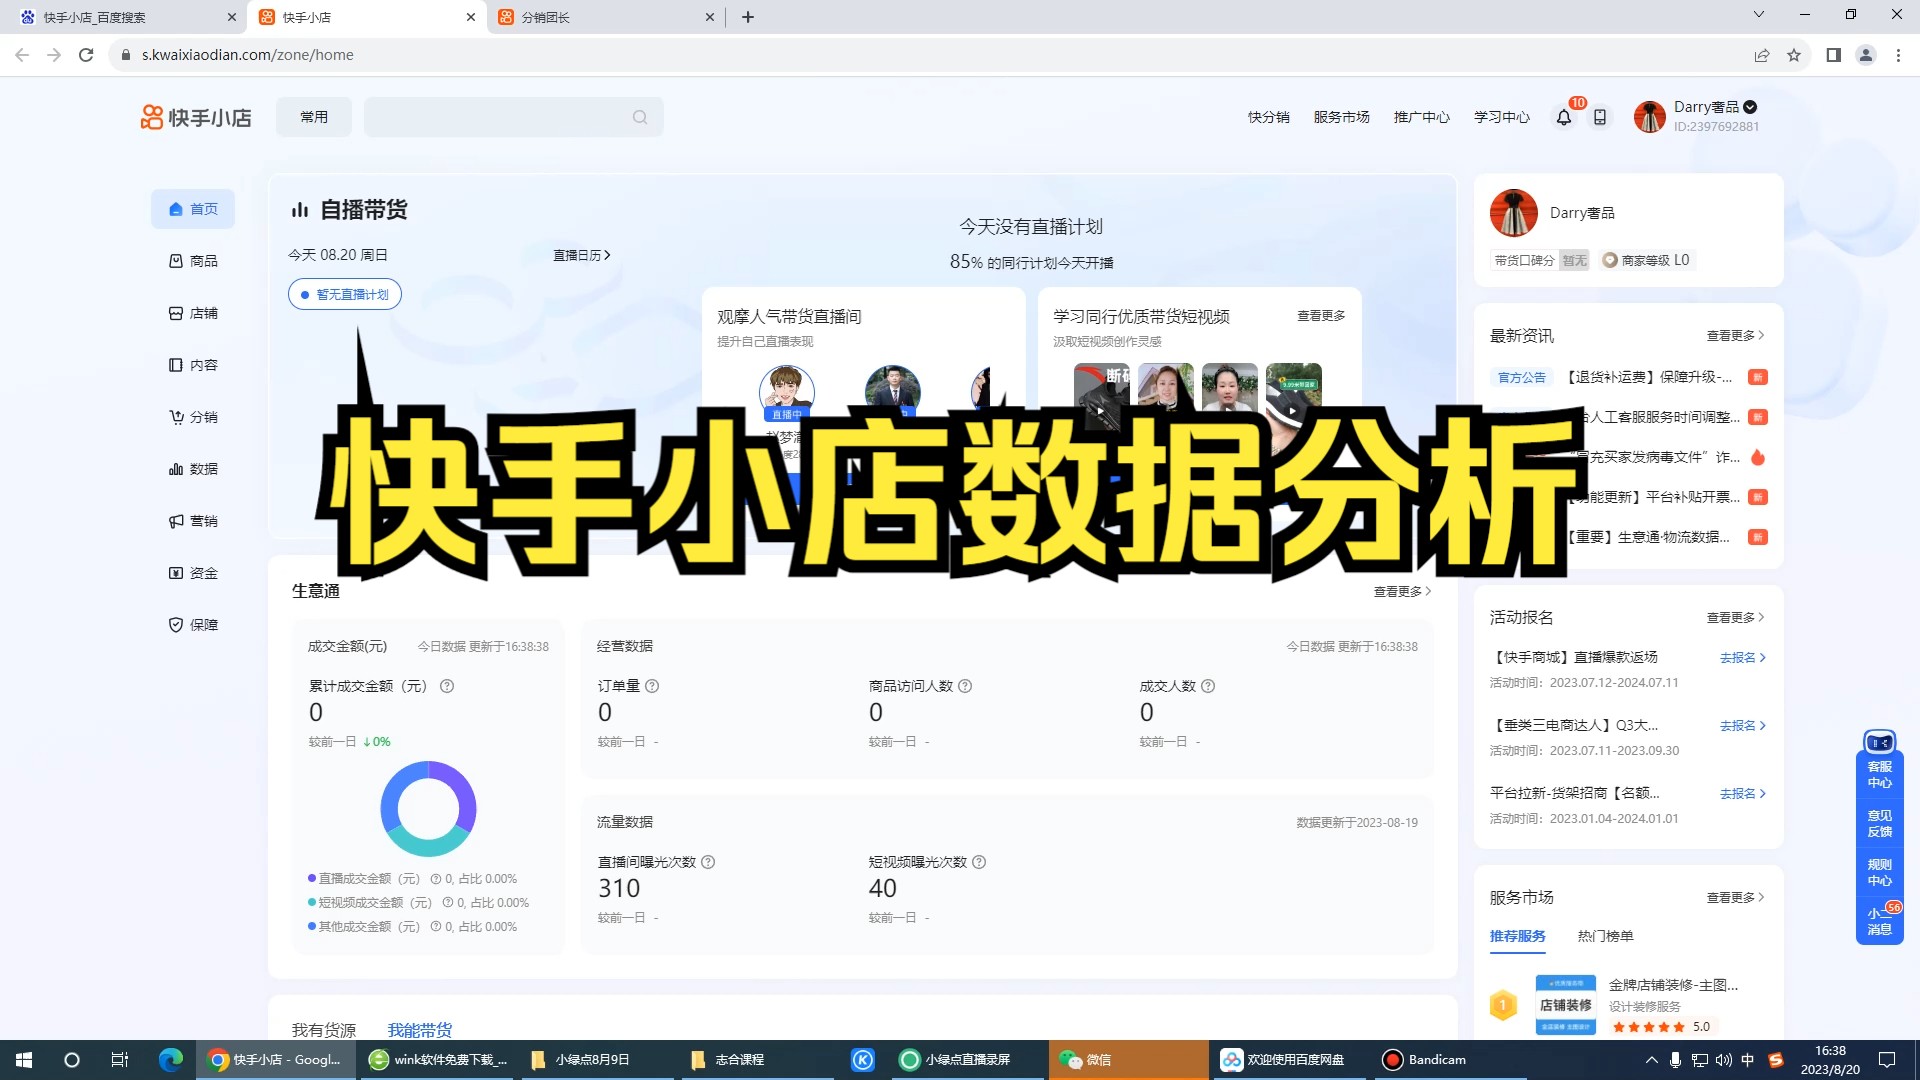
Task: Expand 查看更多 in 最新资讯
Action: click(x=1735, y=335)
